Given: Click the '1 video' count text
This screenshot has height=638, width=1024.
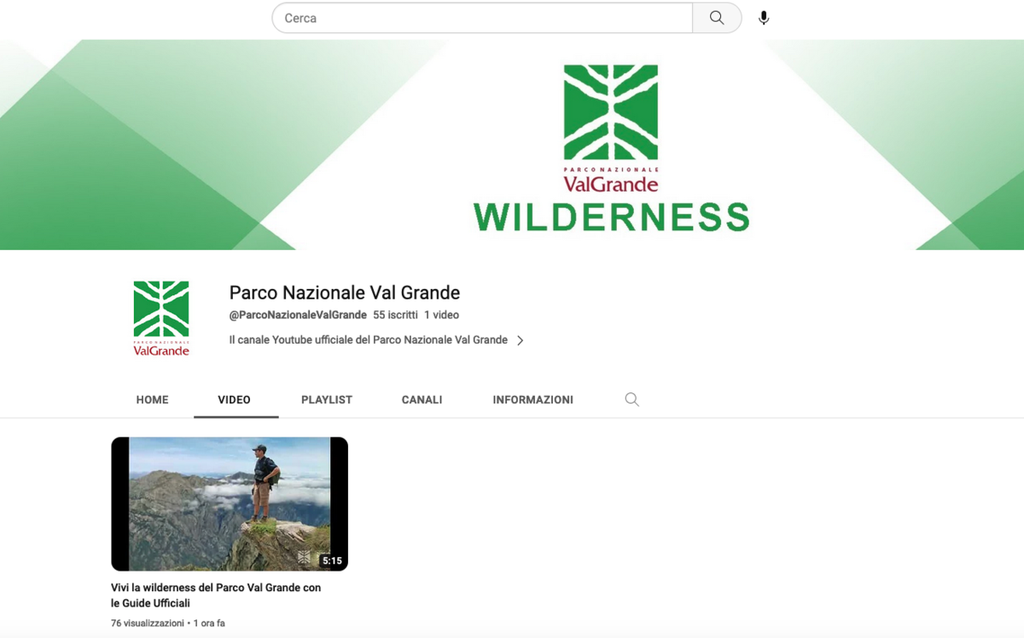Looking at the screenshot, I should click(x=441, y=315).
